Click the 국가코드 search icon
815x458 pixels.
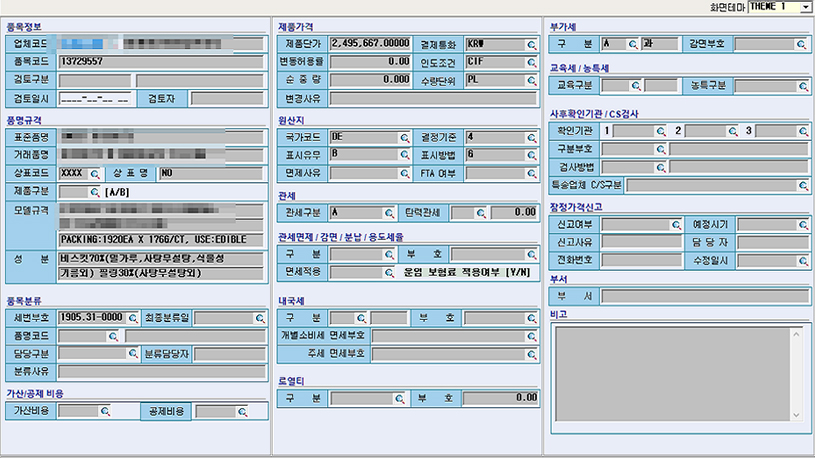(x=404, y=137)
